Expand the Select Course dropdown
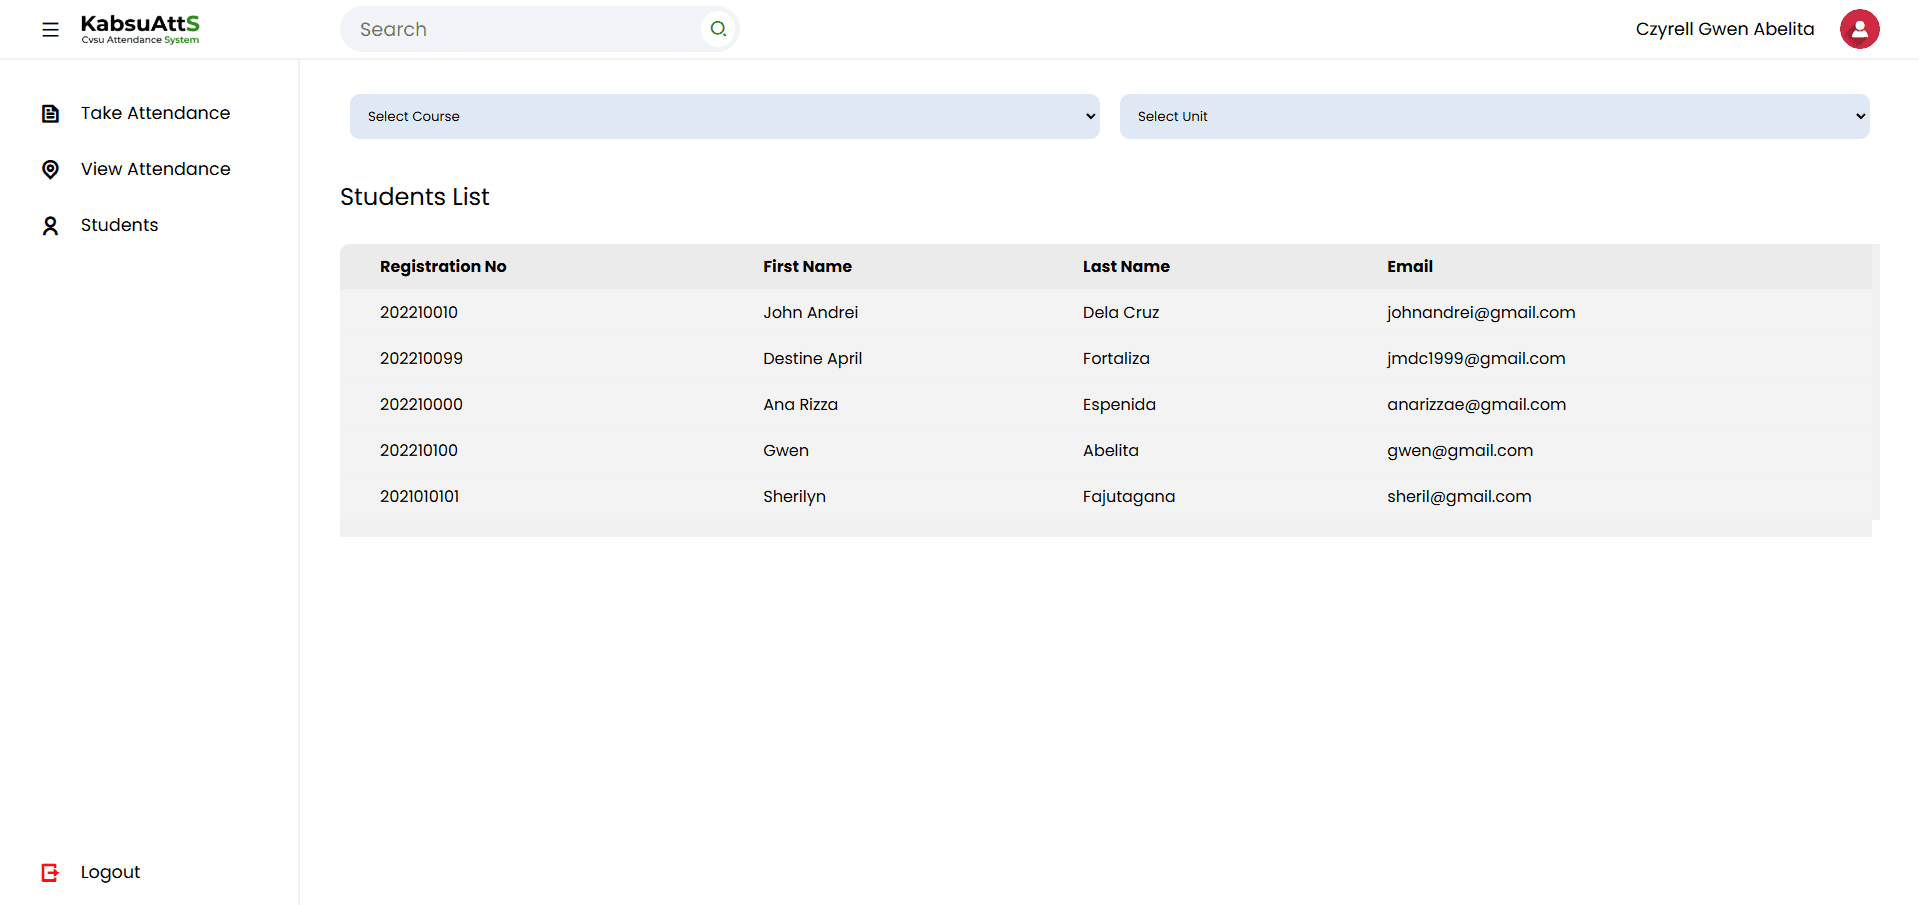 point(724,117)
